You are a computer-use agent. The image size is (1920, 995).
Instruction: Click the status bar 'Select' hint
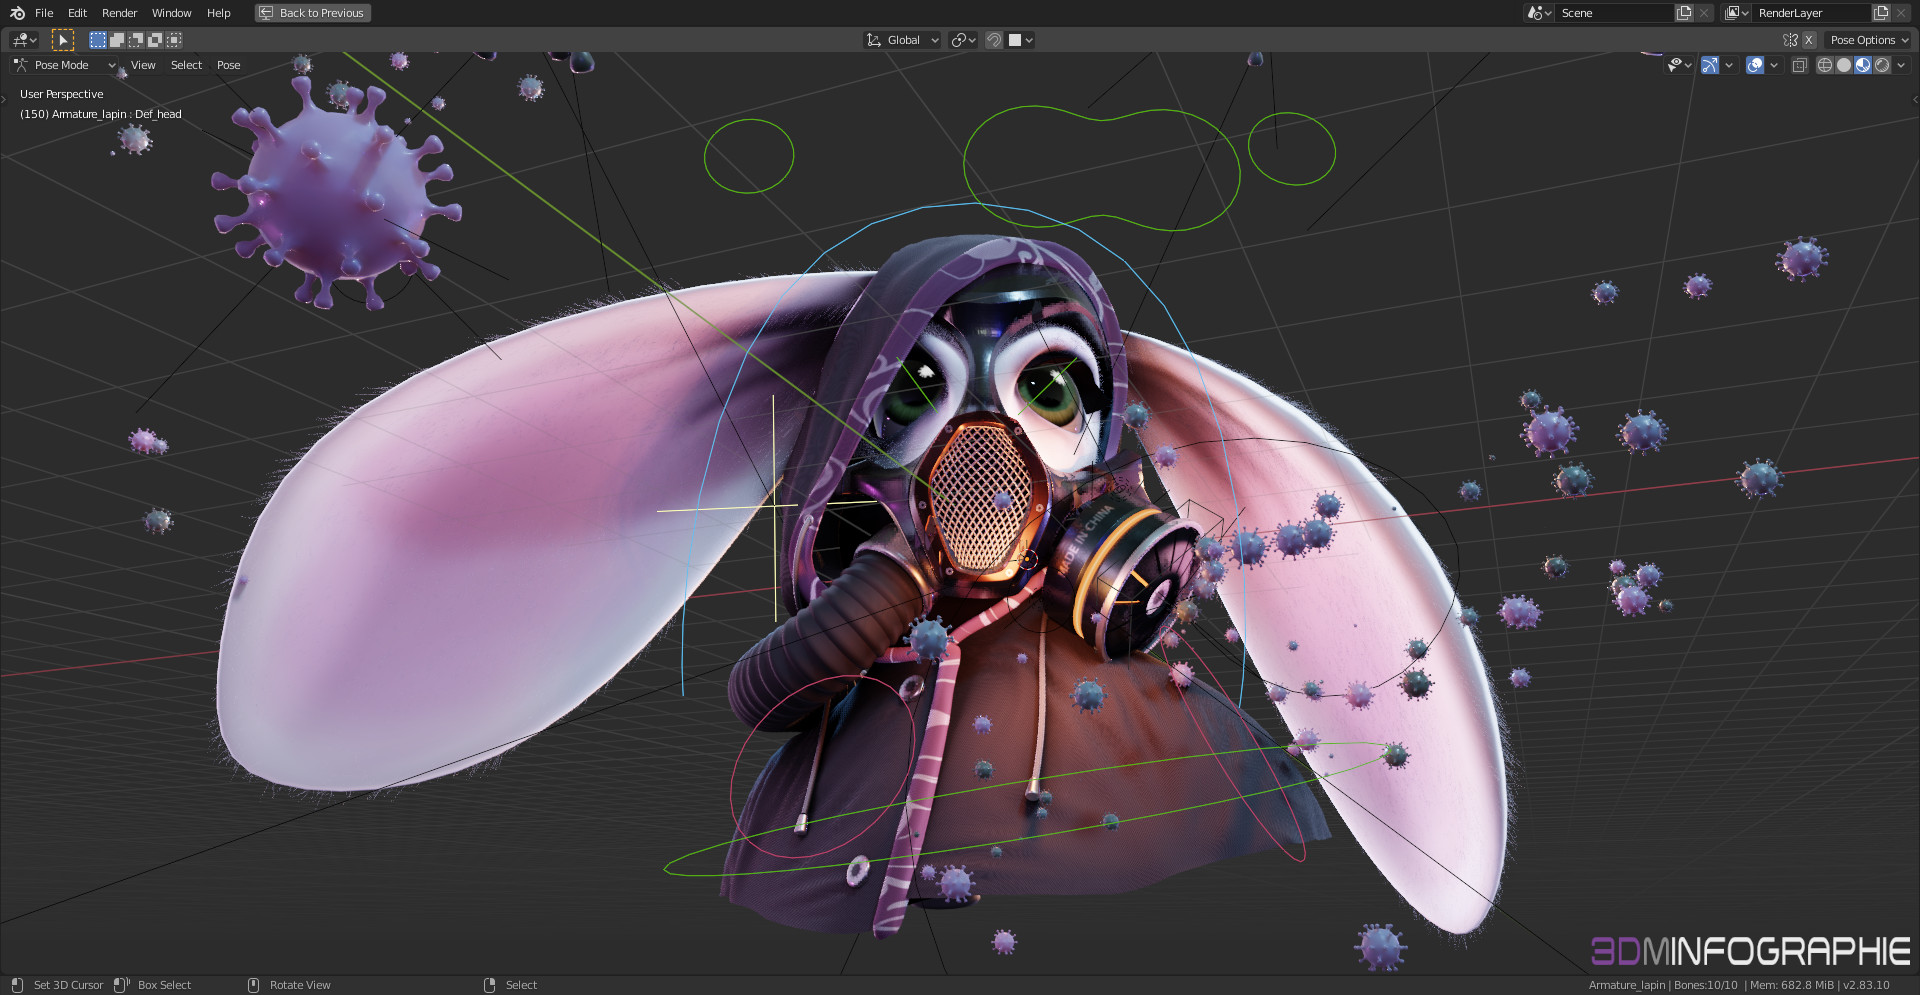click(x=521, y=985)
